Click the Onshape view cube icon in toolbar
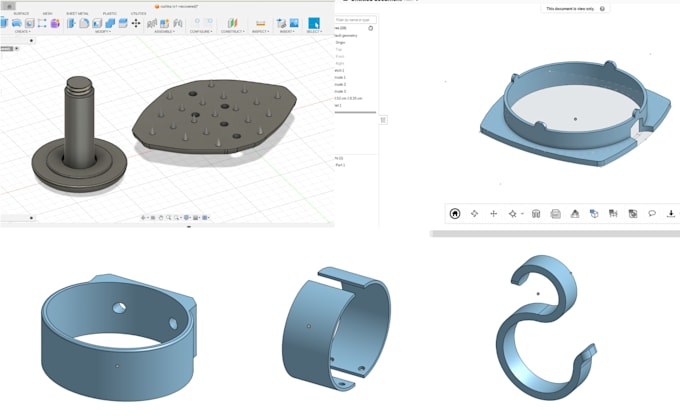 tap(594, 213)
